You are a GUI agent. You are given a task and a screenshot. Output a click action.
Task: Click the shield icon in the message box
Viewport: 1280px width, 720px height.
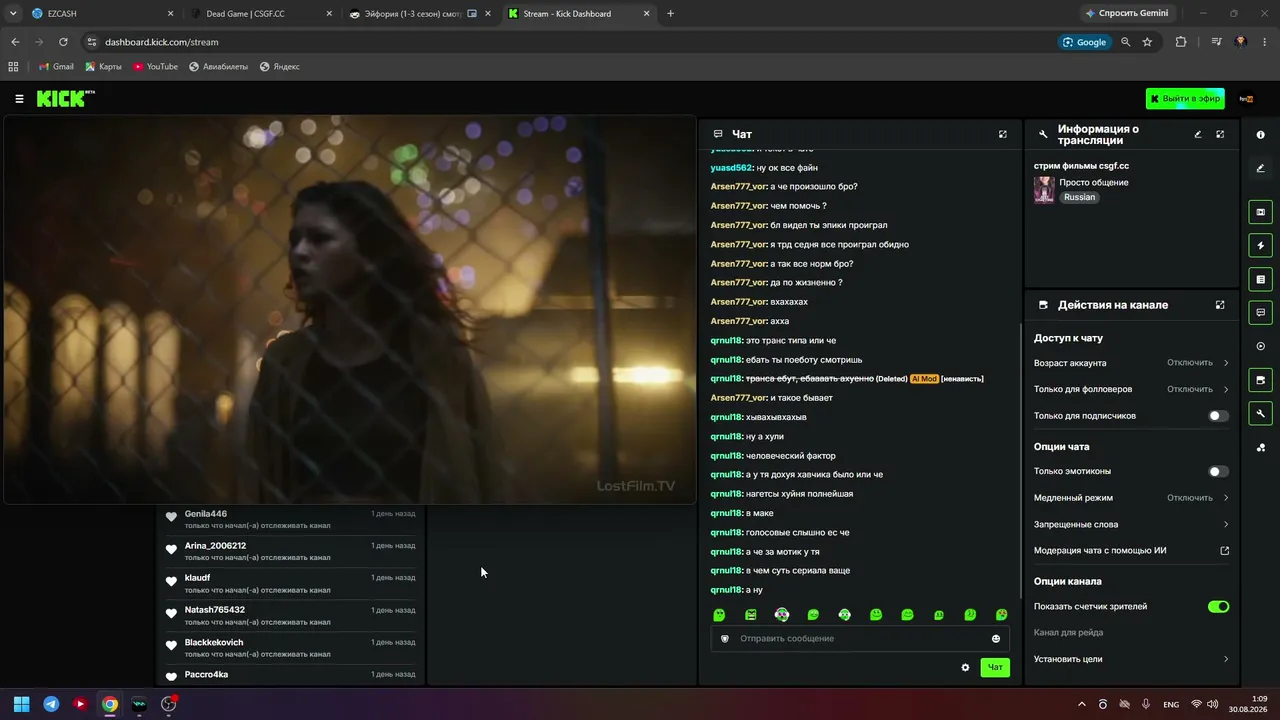point(725,639)
